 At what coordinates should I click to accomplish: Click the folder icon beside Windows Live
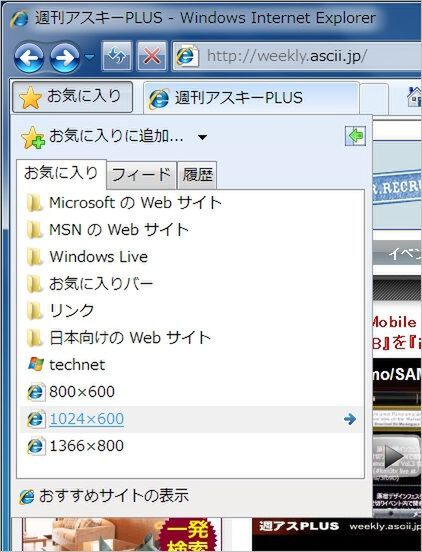[35, 257]
